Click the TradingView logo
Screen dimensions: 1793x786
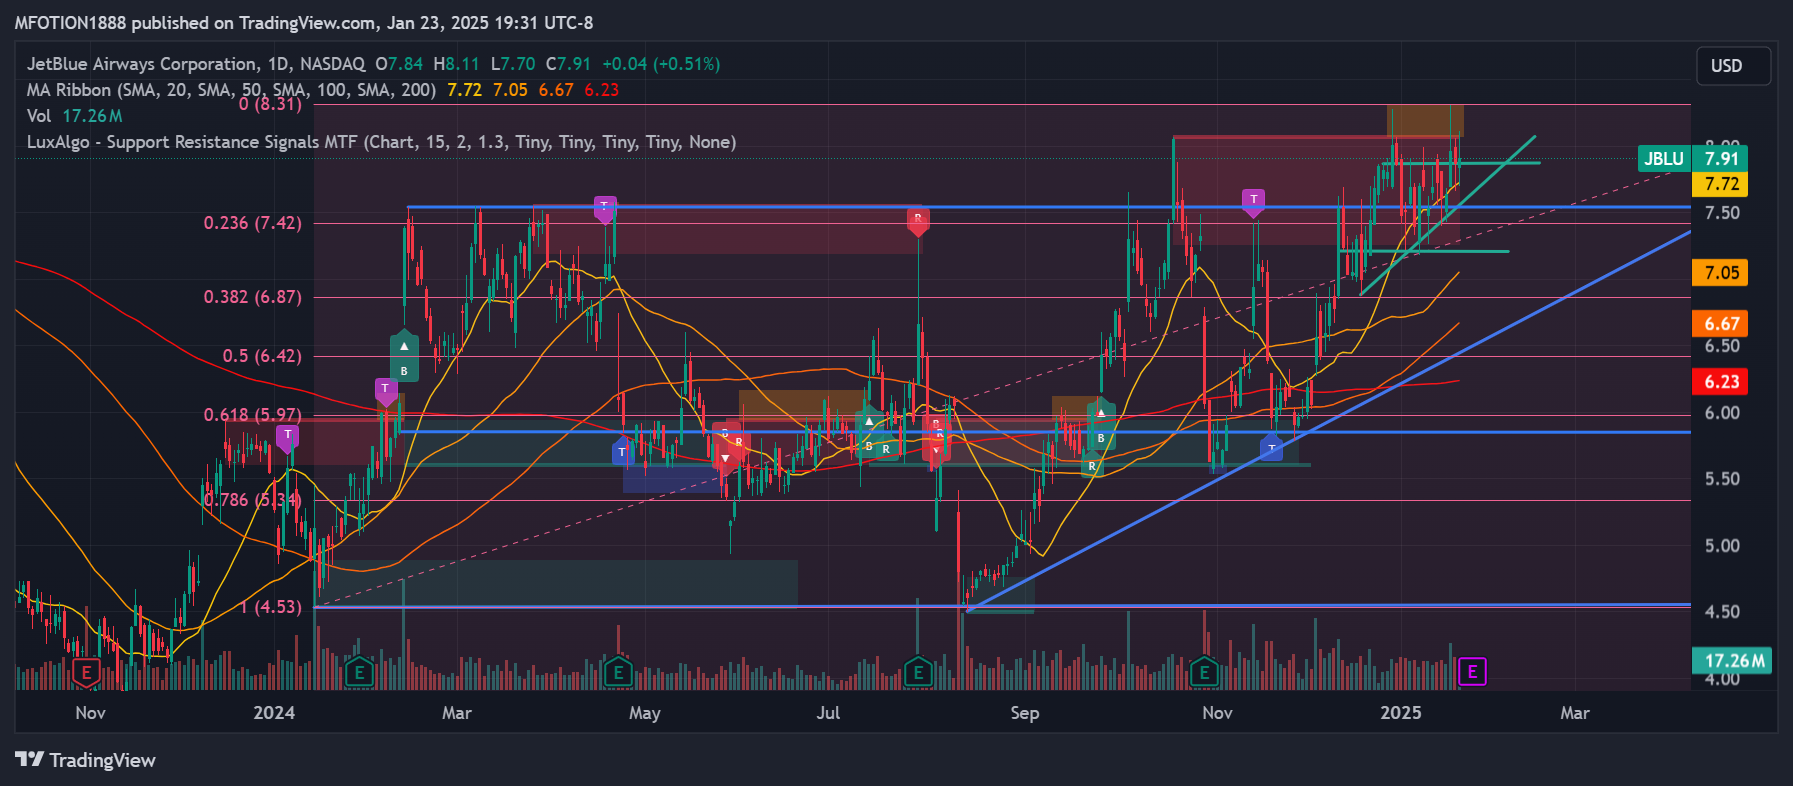pos(86,760)
